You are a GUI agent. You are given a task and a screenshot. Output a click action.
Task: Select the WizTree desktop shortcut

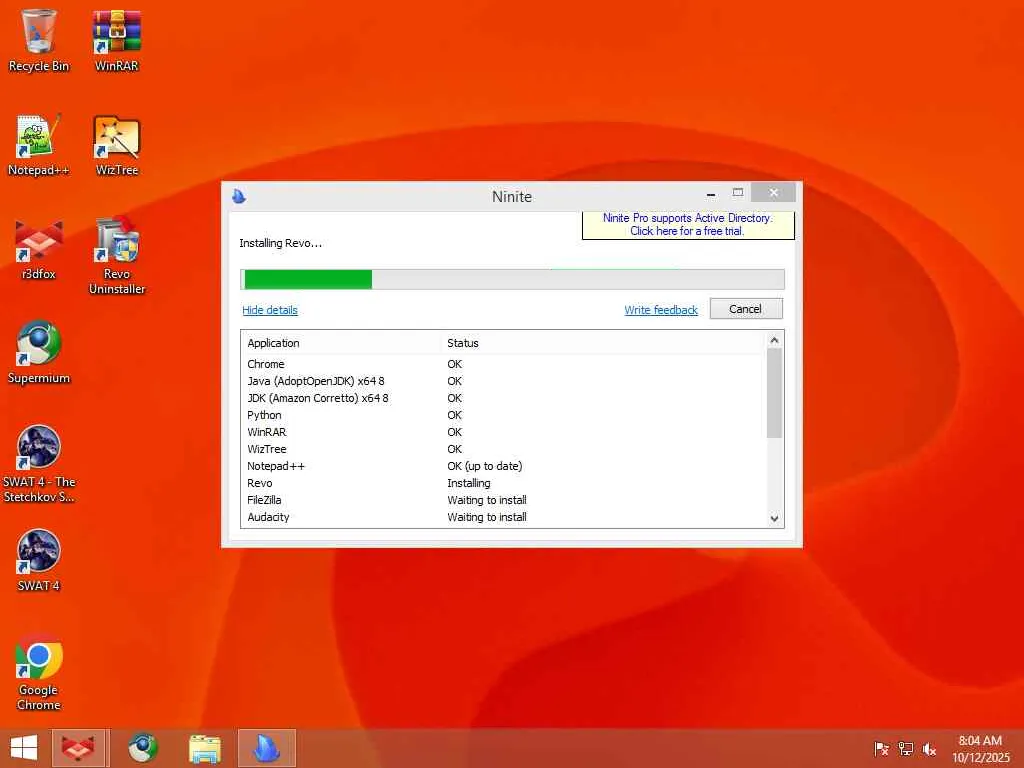coord(117,145)
